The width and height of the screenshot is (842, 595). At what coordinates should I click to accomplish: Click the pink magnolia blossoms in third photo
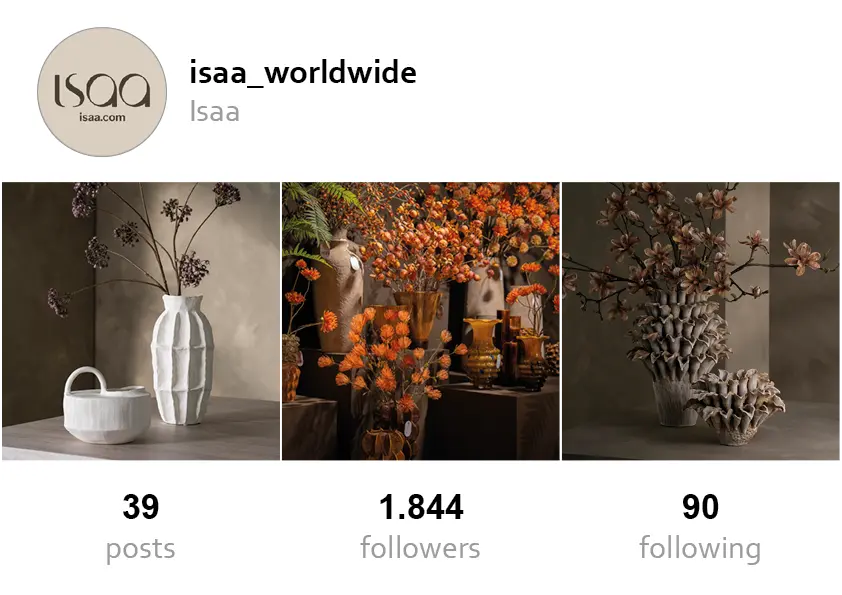tap(698, 242)
